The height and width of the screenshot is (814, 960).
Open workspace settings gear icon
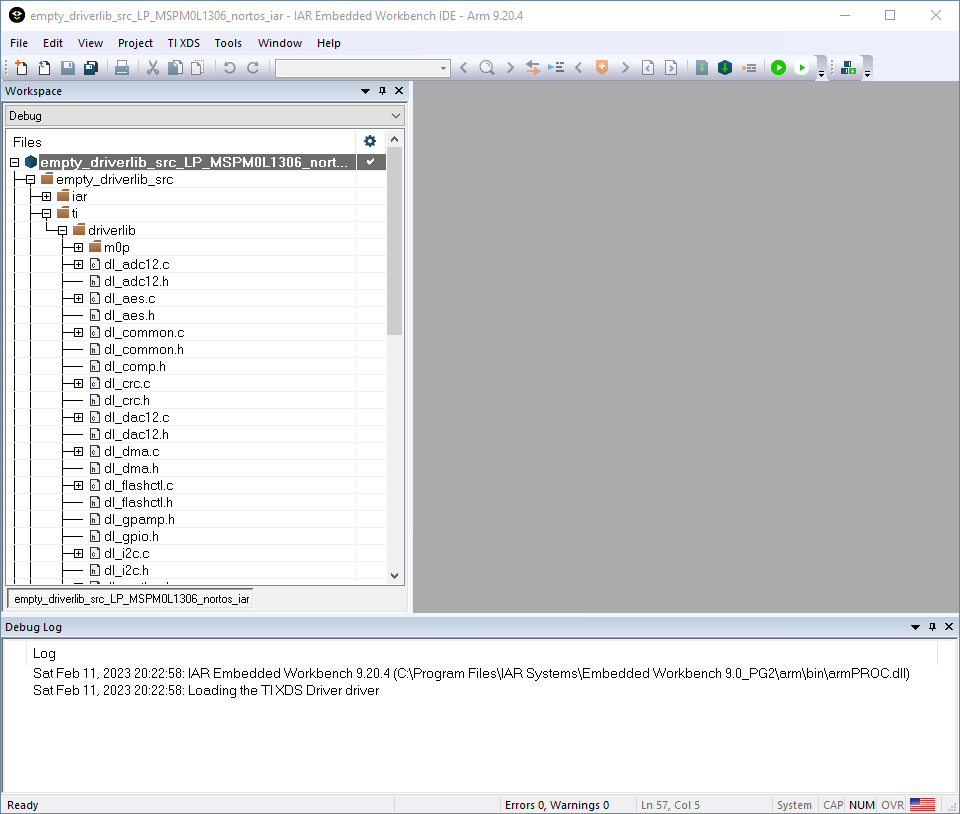point(370,141)
